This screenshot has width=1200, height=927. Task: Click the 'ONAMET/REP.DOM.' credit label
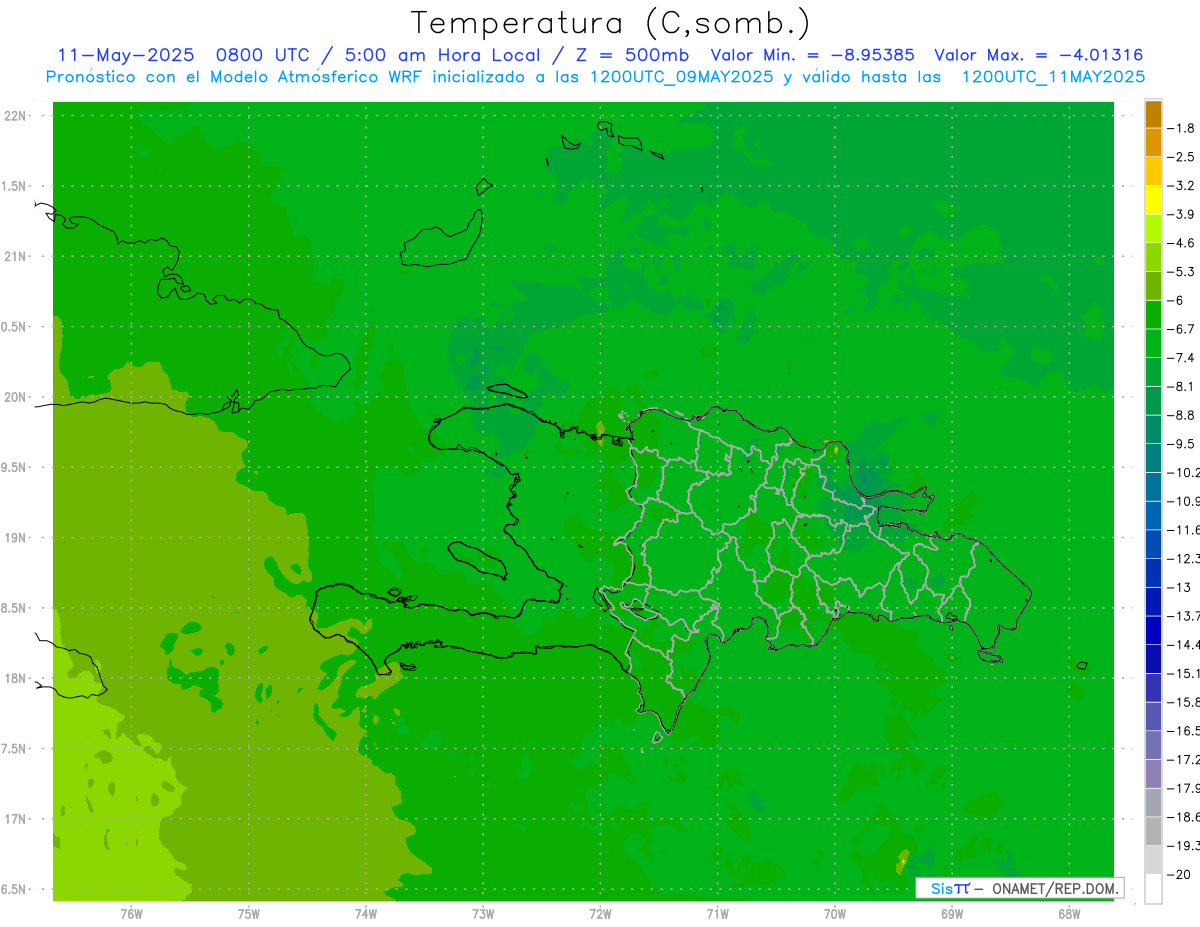[1054, 888]
